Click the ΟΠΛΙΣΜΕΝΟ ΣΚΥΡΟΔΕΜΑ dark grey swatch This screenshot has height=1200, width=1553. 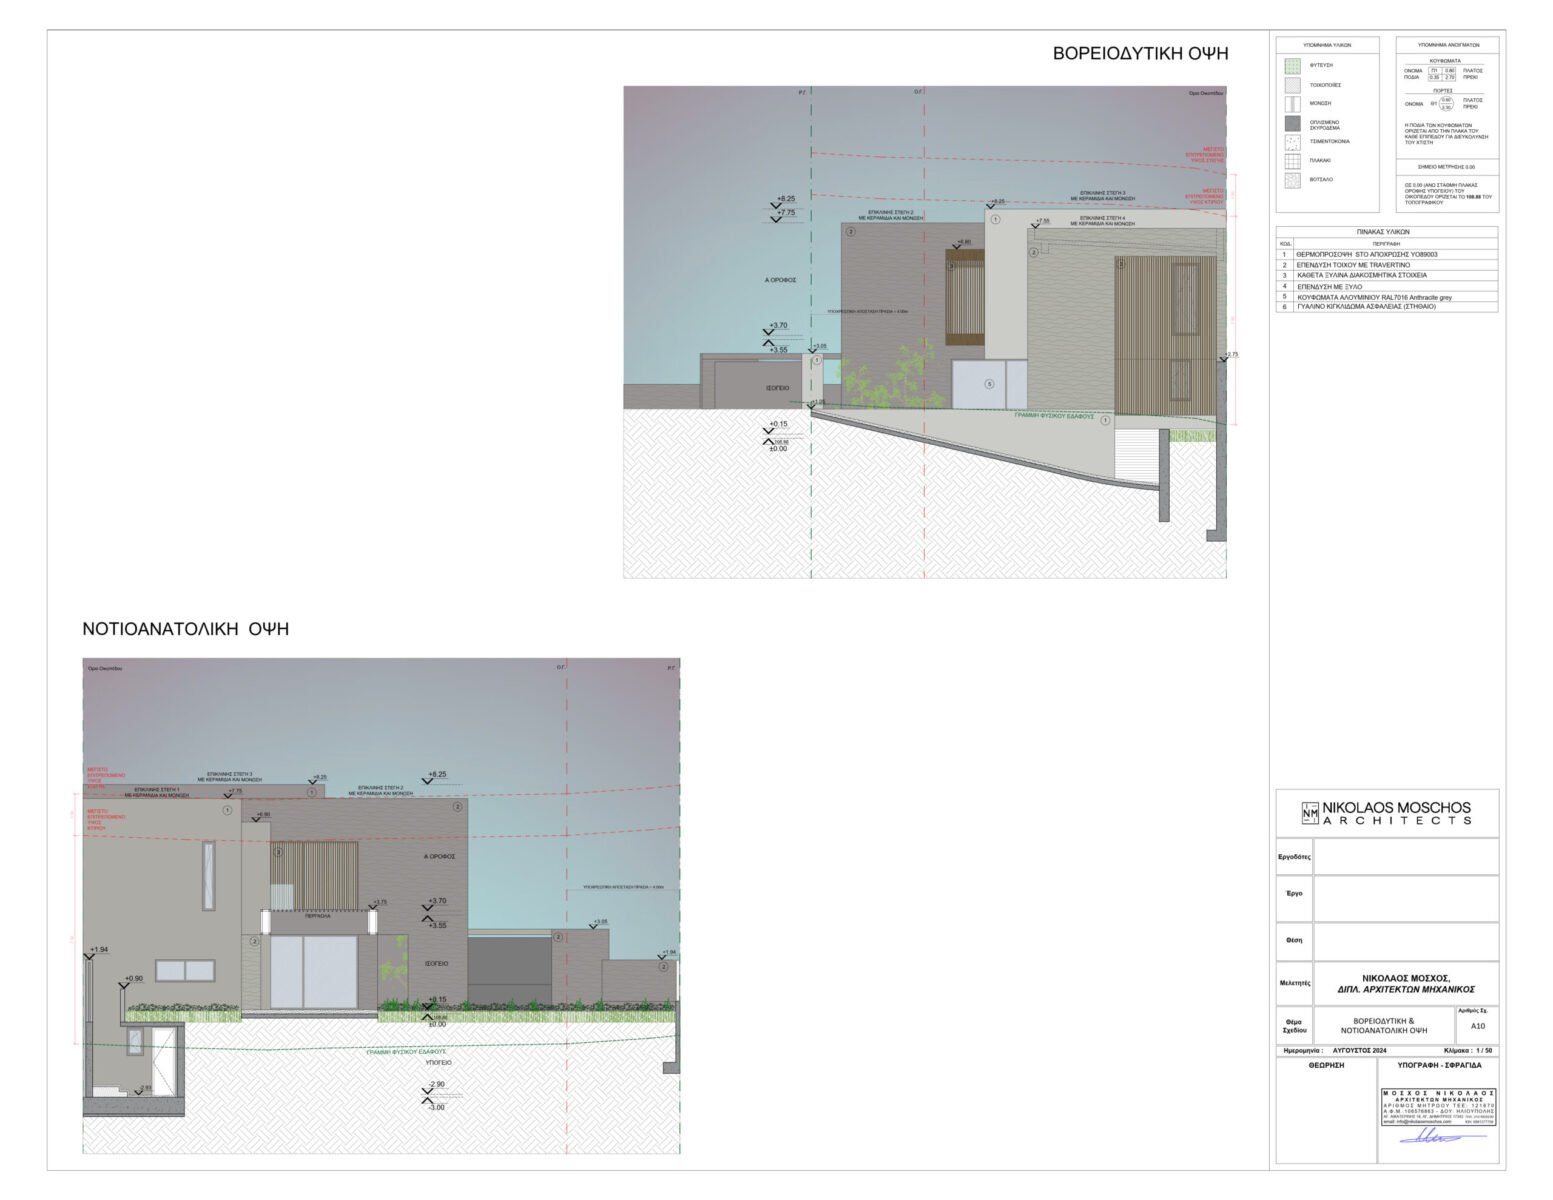(x=1292, y=124)
